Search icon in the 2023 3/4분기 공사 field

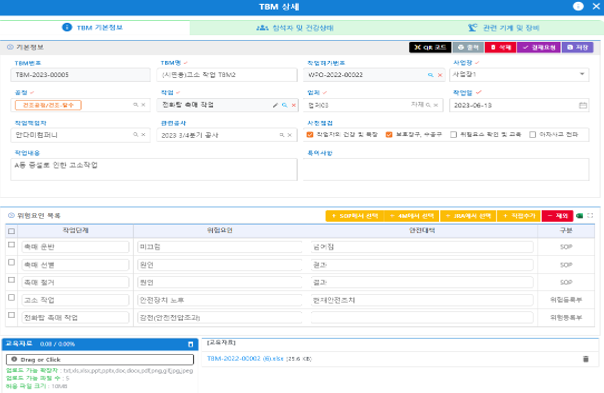(x=282, y=135)
